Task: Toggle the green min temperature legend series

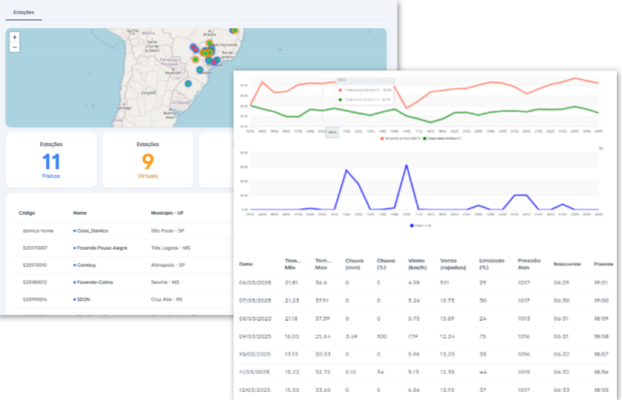Action: click(x=427, y=138)
